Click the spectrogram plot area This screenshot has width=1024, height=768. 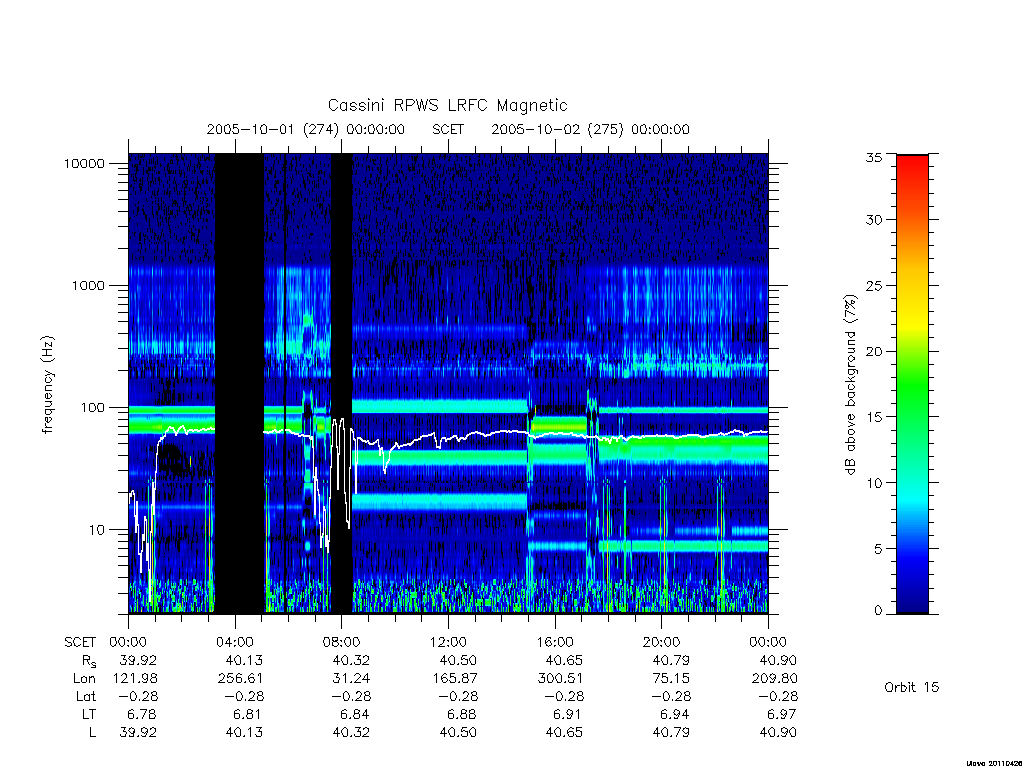[448, 383]
